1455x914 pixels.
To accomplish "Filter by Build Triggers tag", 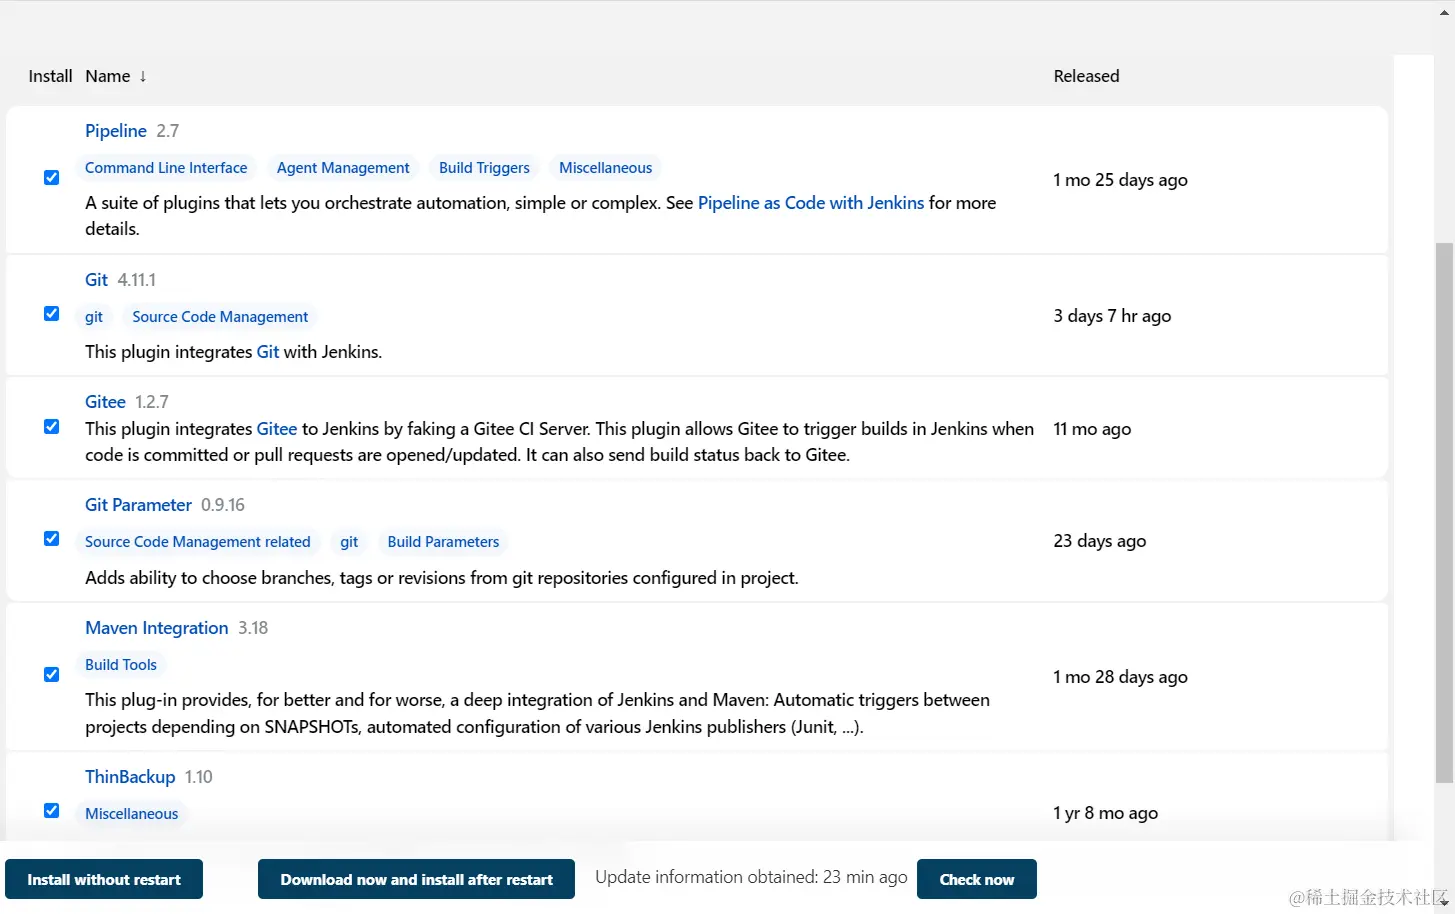I will tap(484, 168).
